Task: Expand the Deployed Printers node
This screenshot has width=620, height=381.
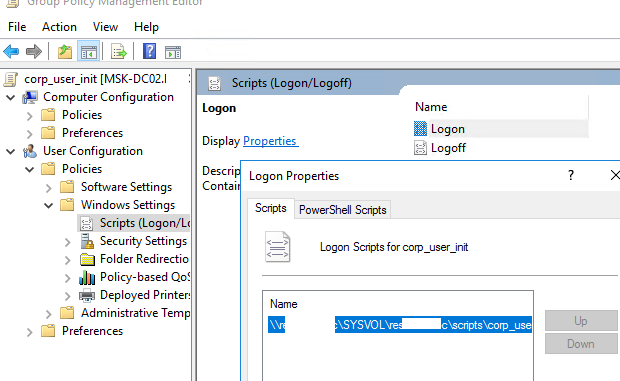Action: (68, 296)
